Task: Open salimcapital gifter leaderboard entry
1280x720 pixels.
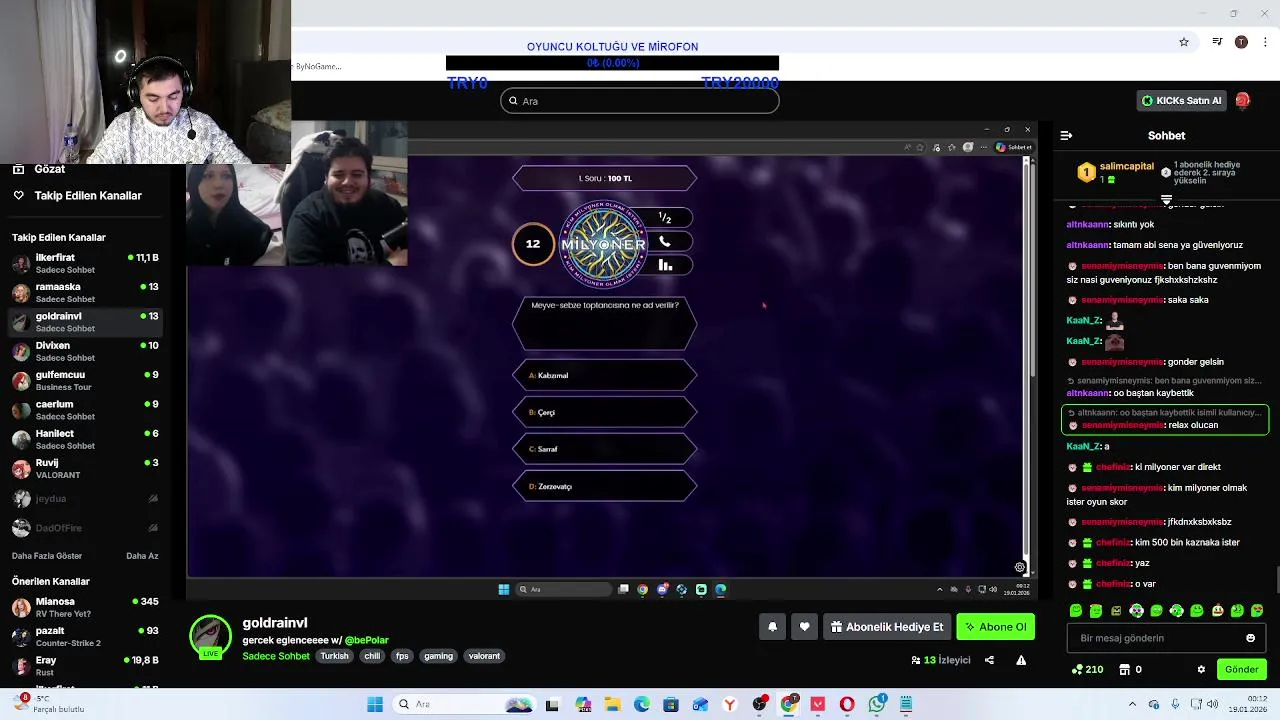Action: pyautogui.click(x=1114, y=172)
